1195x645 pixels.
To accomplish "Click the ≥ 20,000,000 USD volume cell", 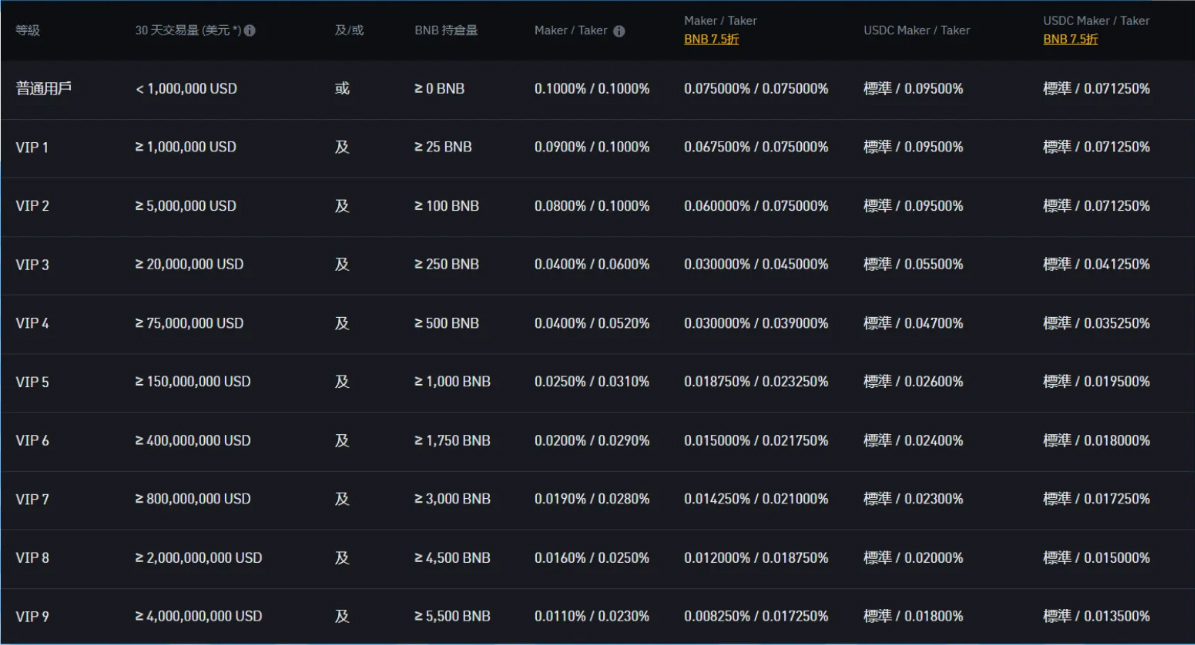I will tap(189, 264).
